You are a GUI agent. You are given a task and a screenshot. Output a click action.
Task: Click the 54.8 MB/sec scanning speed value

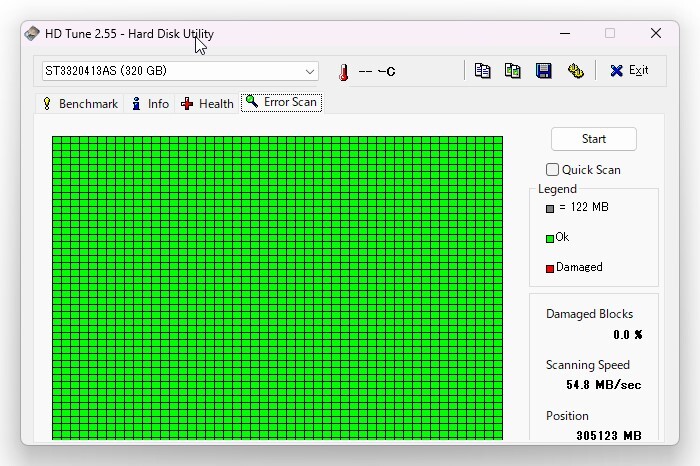604,385
